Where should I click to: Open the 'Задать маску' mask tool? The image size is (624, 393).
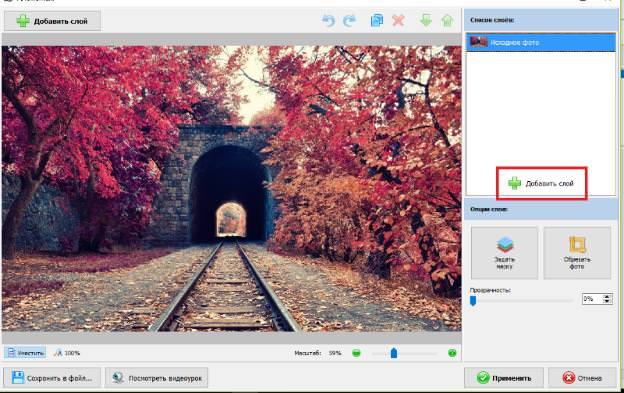pyautogui.click(x=504, y=253)
